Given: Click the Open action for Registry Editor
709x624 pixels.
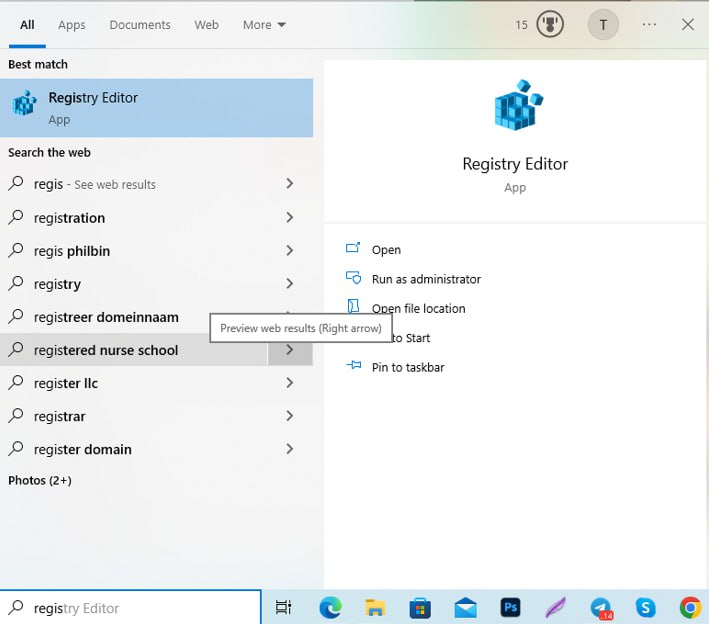Looking at the screenshot, I should (386, 250).
